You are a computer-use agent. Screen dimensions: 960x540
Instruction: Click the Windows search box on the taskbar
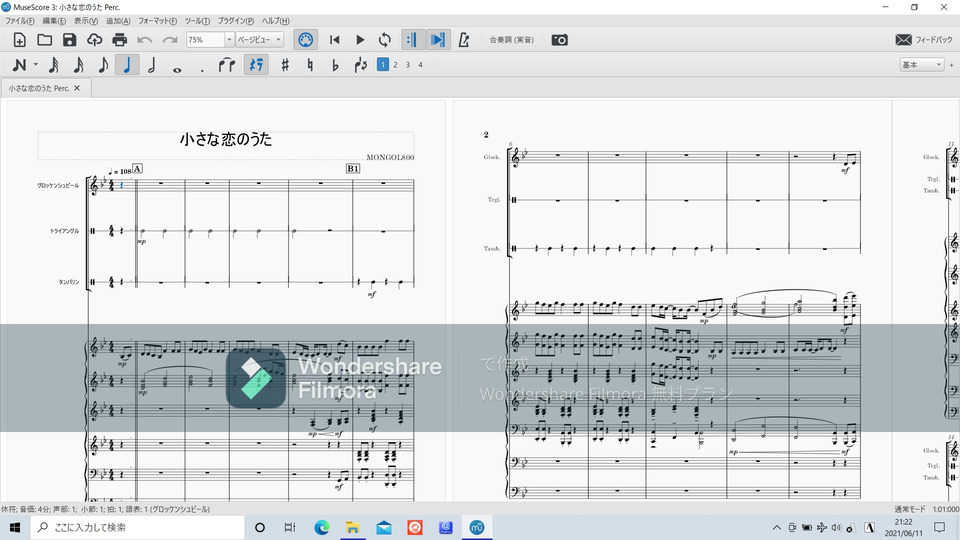click(138, 527)
